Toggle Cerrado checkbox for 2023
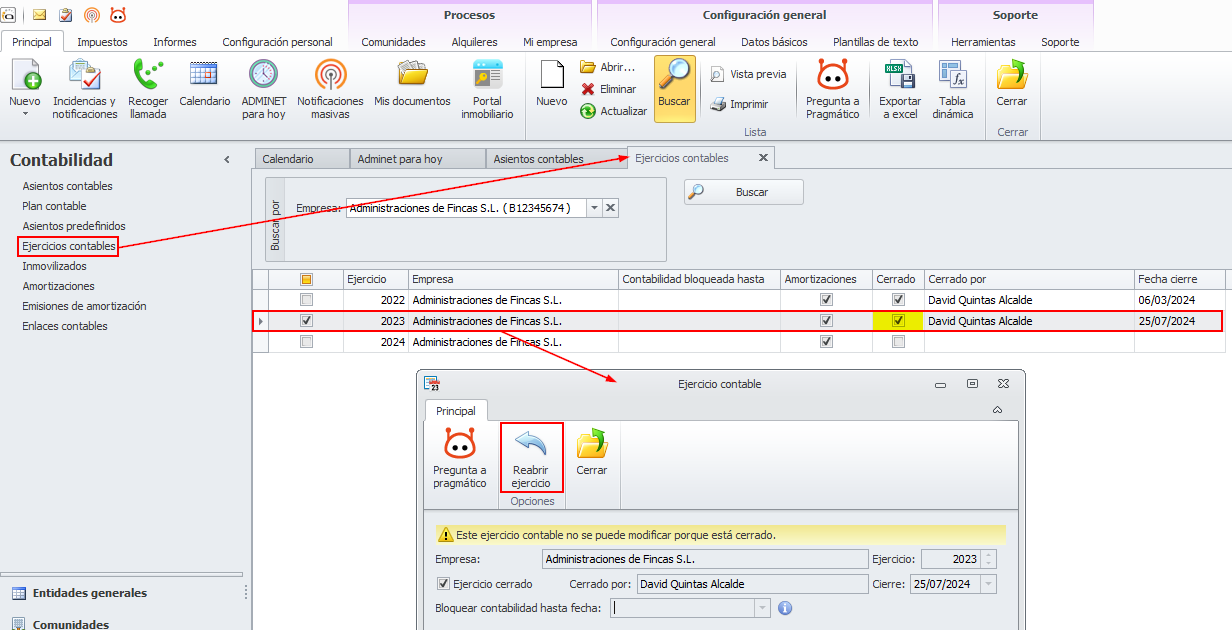The image size is (1232, 630). [x=898, y=321]
